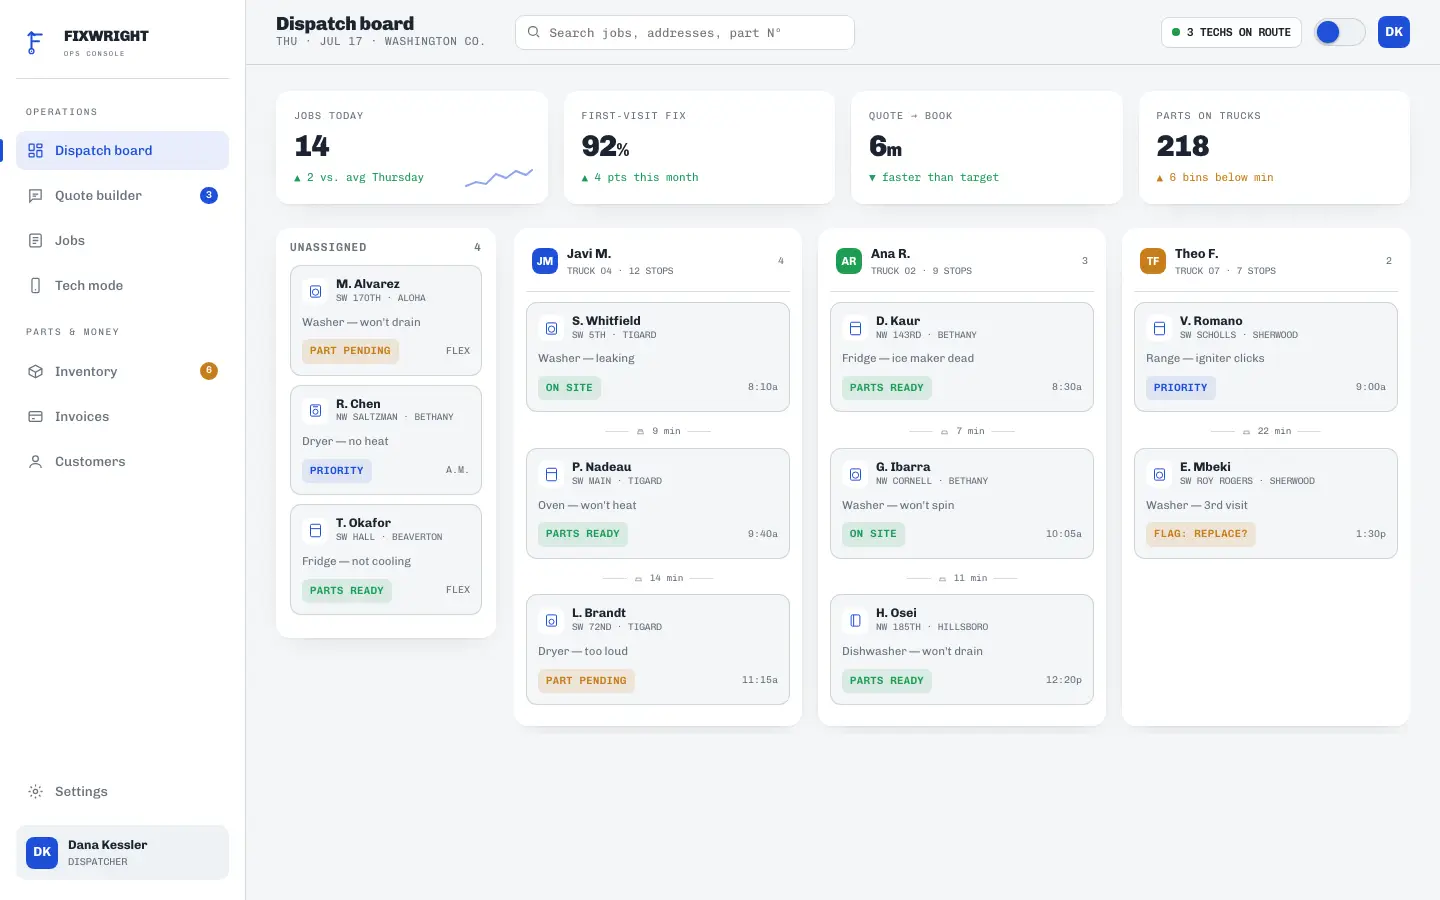Viewport: 1440px width, 900px height.
Task: Click the washer icon on G. Ibarra card
Action: tap(855, 474)
